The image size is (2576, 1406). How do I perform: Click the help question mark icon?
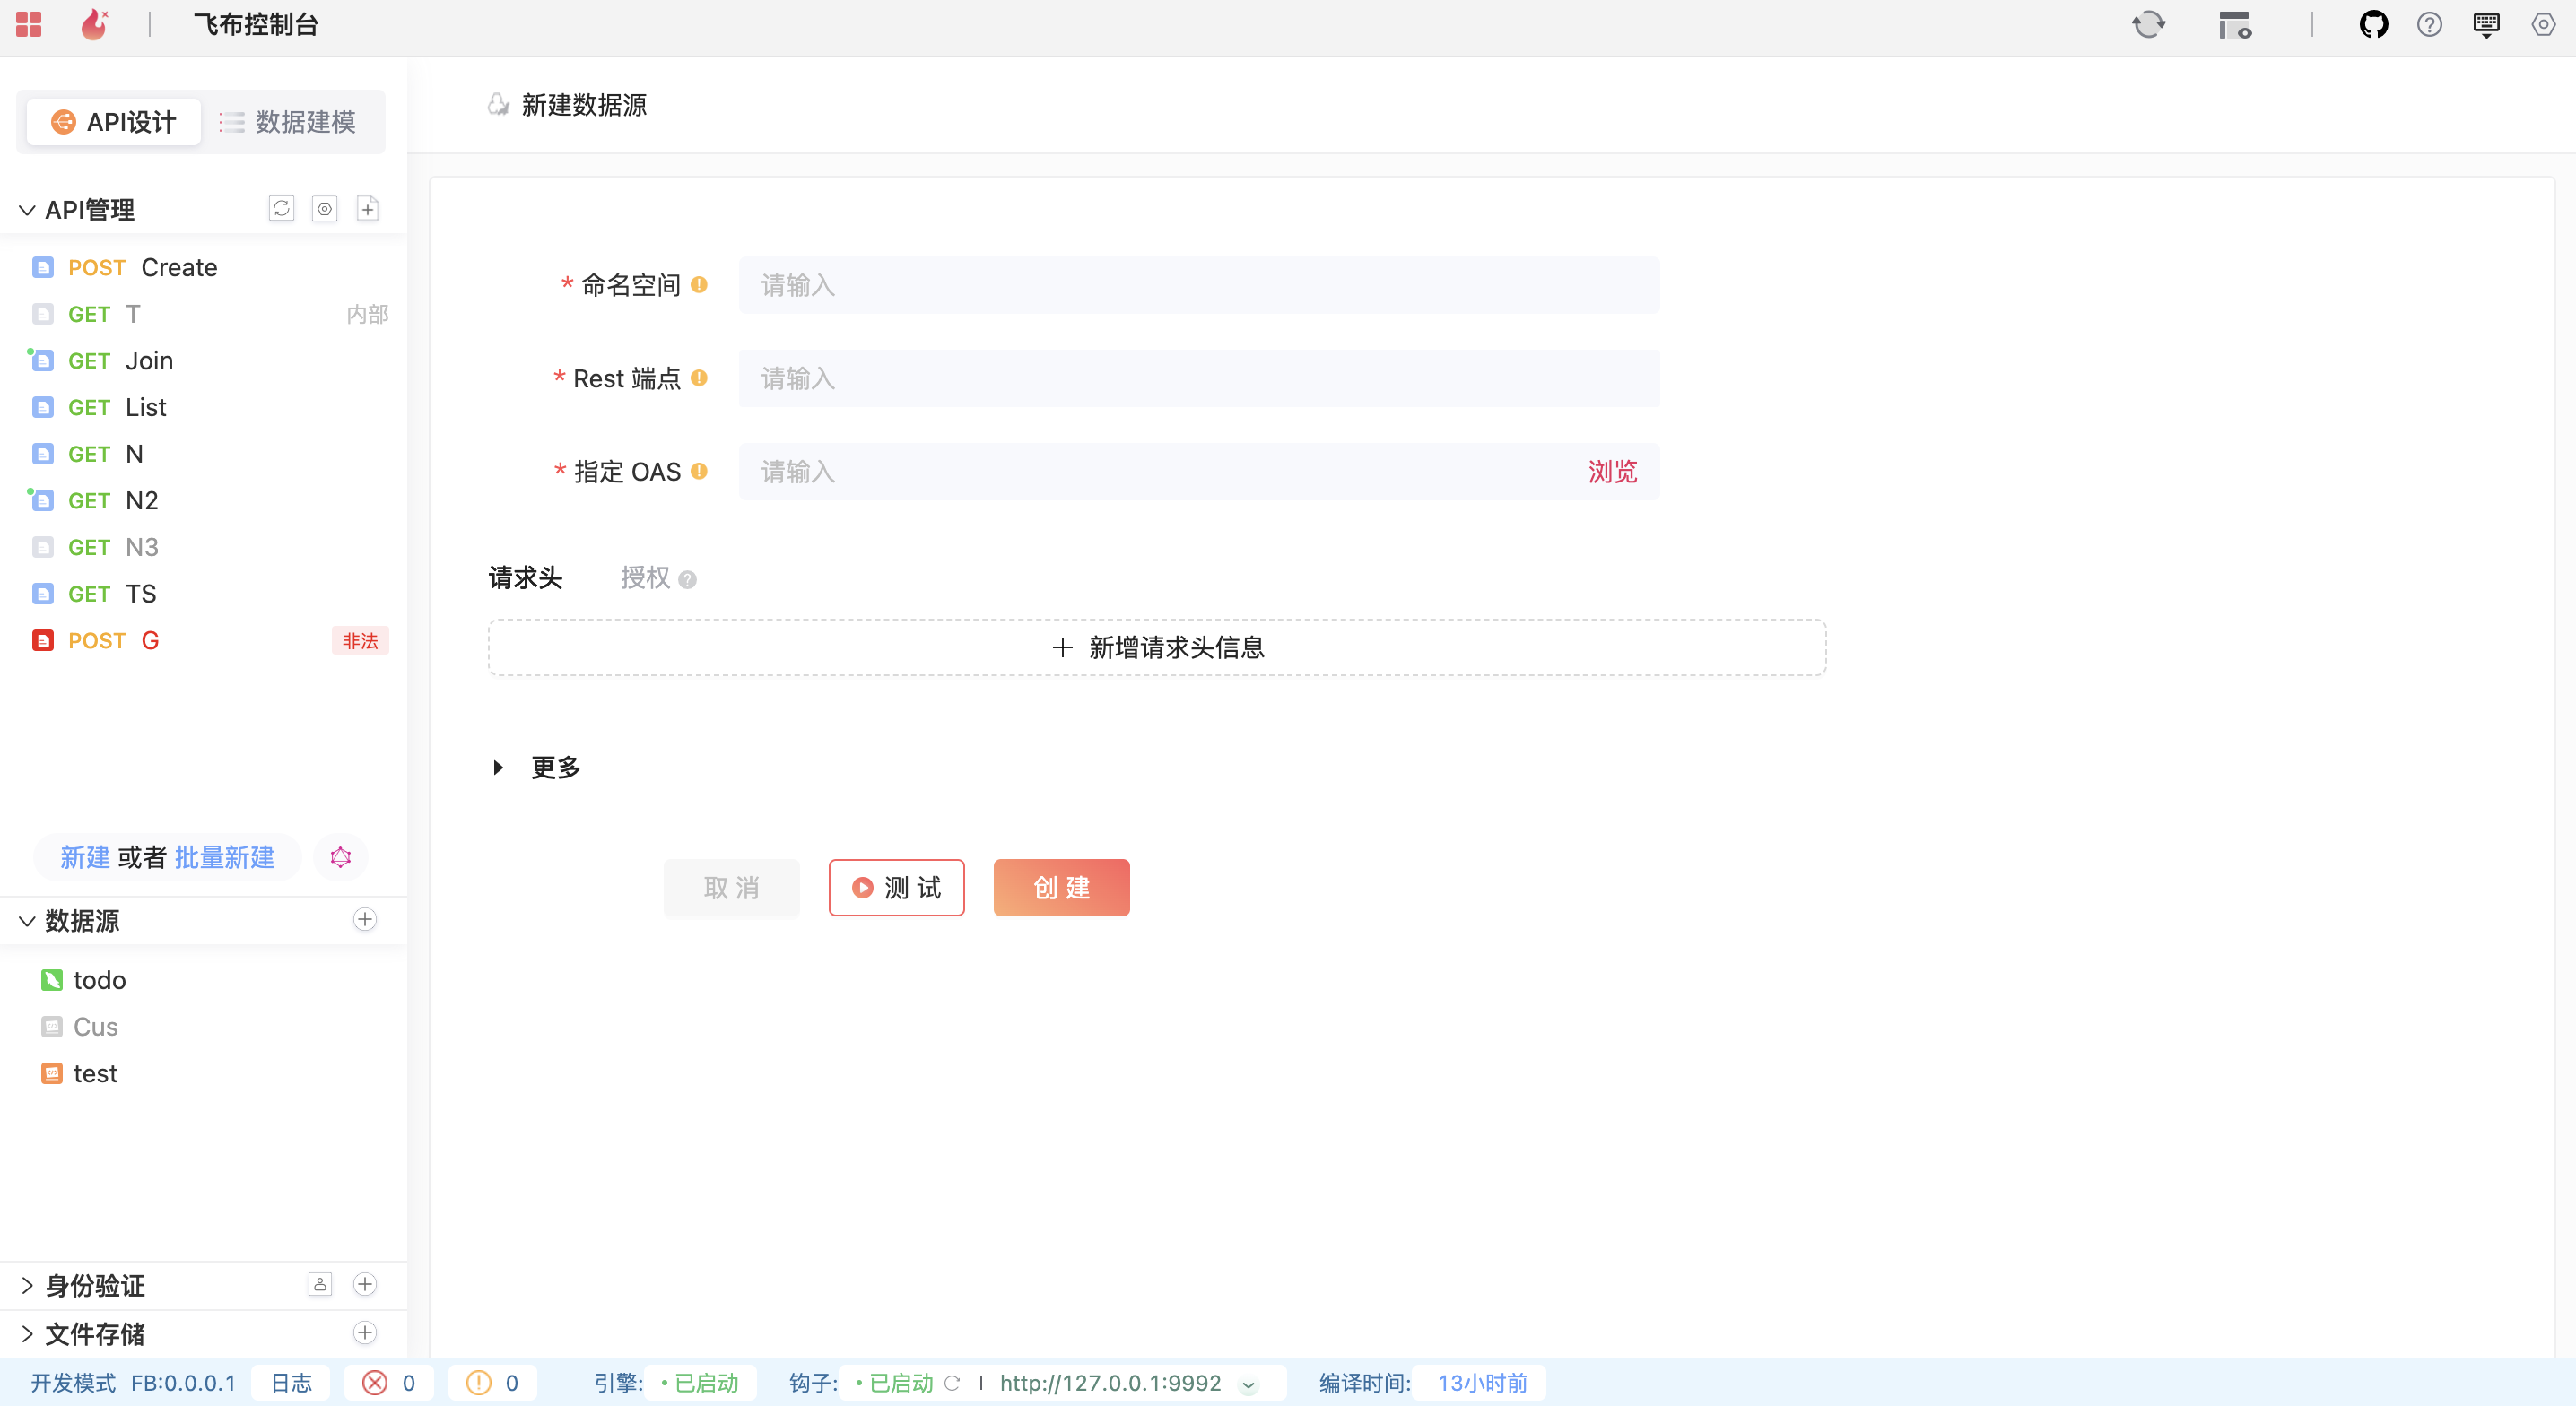pyautogui.click(x=2429, y=24)
